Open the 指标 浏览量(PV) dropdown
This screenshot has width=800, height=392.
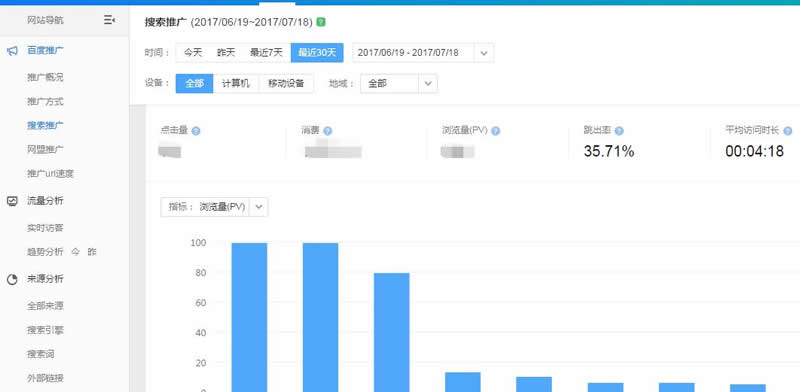(x=259, y=207)
